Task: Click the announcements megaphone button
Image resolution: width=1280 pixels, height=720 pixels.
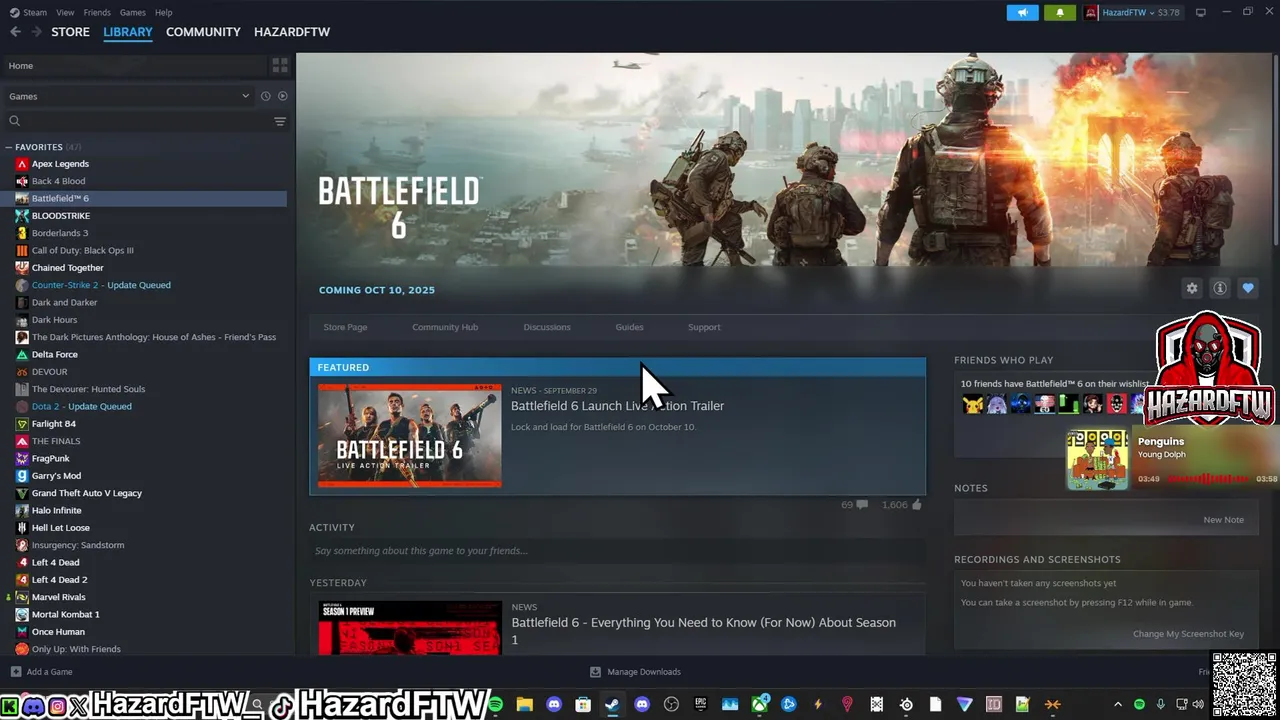Action: coord(1022,12)
